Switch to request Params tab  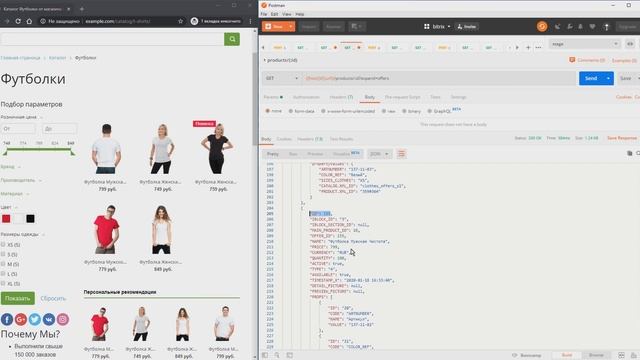(273, 97)
